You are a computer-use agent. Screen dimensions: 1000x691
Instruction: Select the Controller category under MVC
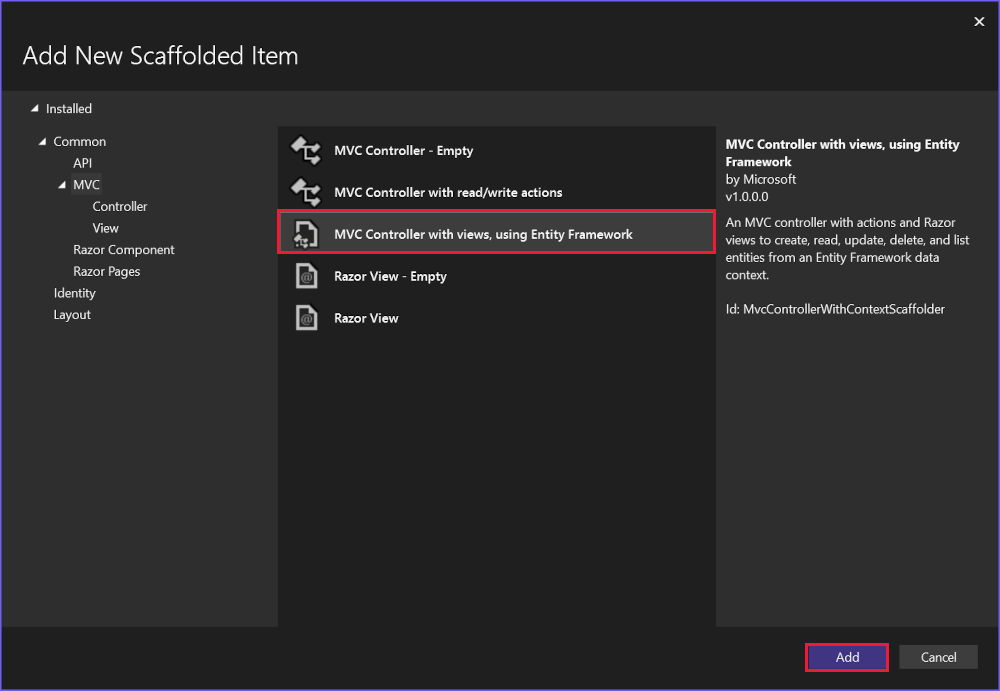[120, 206]
